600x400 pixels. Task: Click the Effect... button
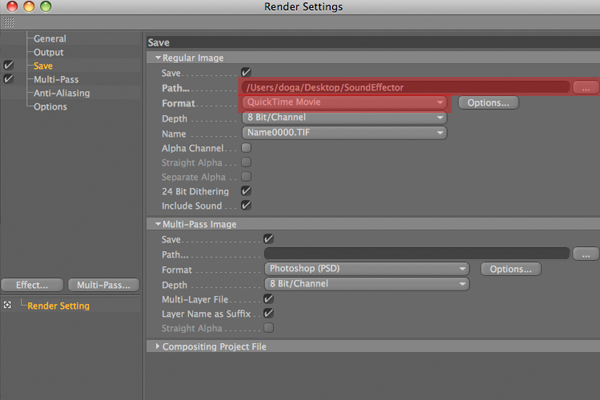click(32, 285)
